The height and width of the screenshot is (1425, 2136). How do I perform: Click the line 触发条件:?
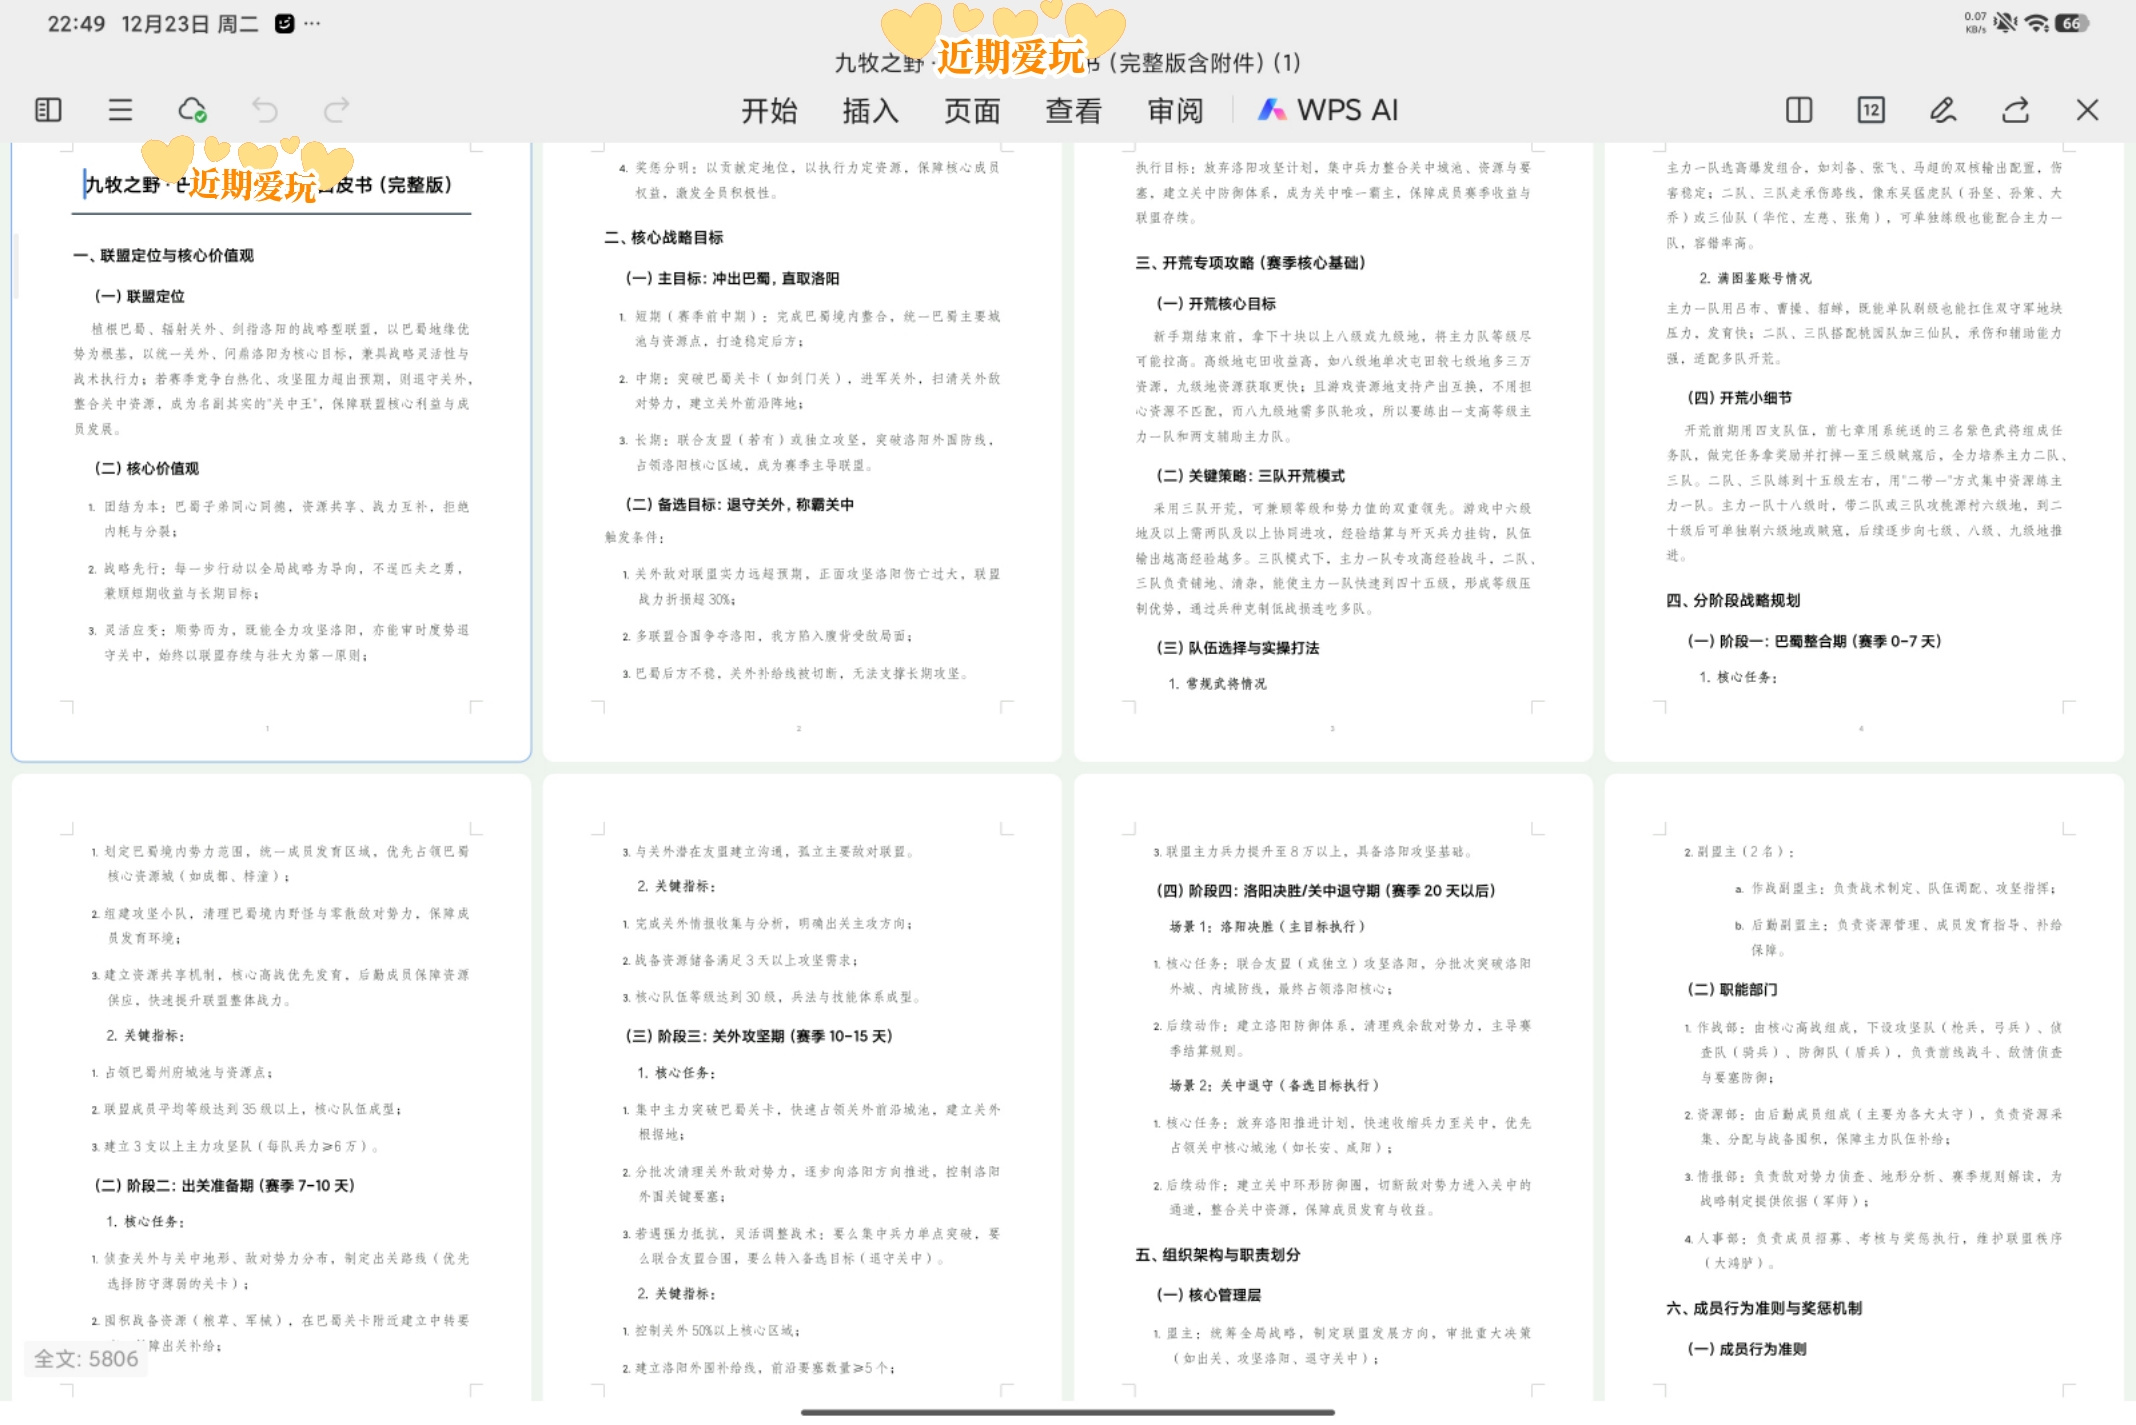(634, 537)
